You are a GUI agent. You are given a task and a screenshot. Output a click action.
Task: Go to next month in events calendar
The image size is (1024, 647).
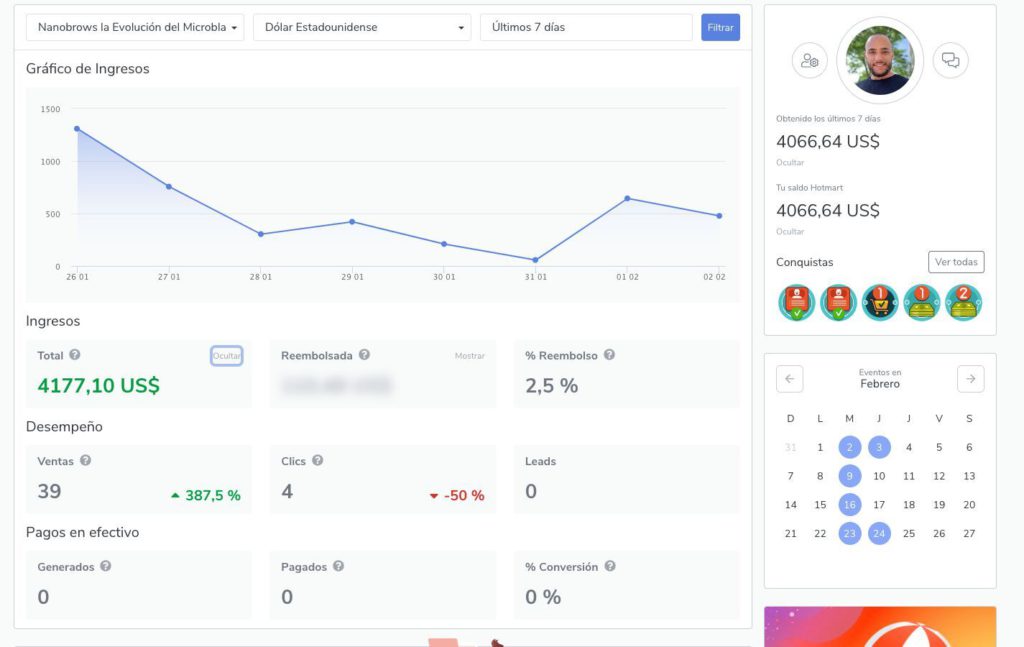coord(970,379)
